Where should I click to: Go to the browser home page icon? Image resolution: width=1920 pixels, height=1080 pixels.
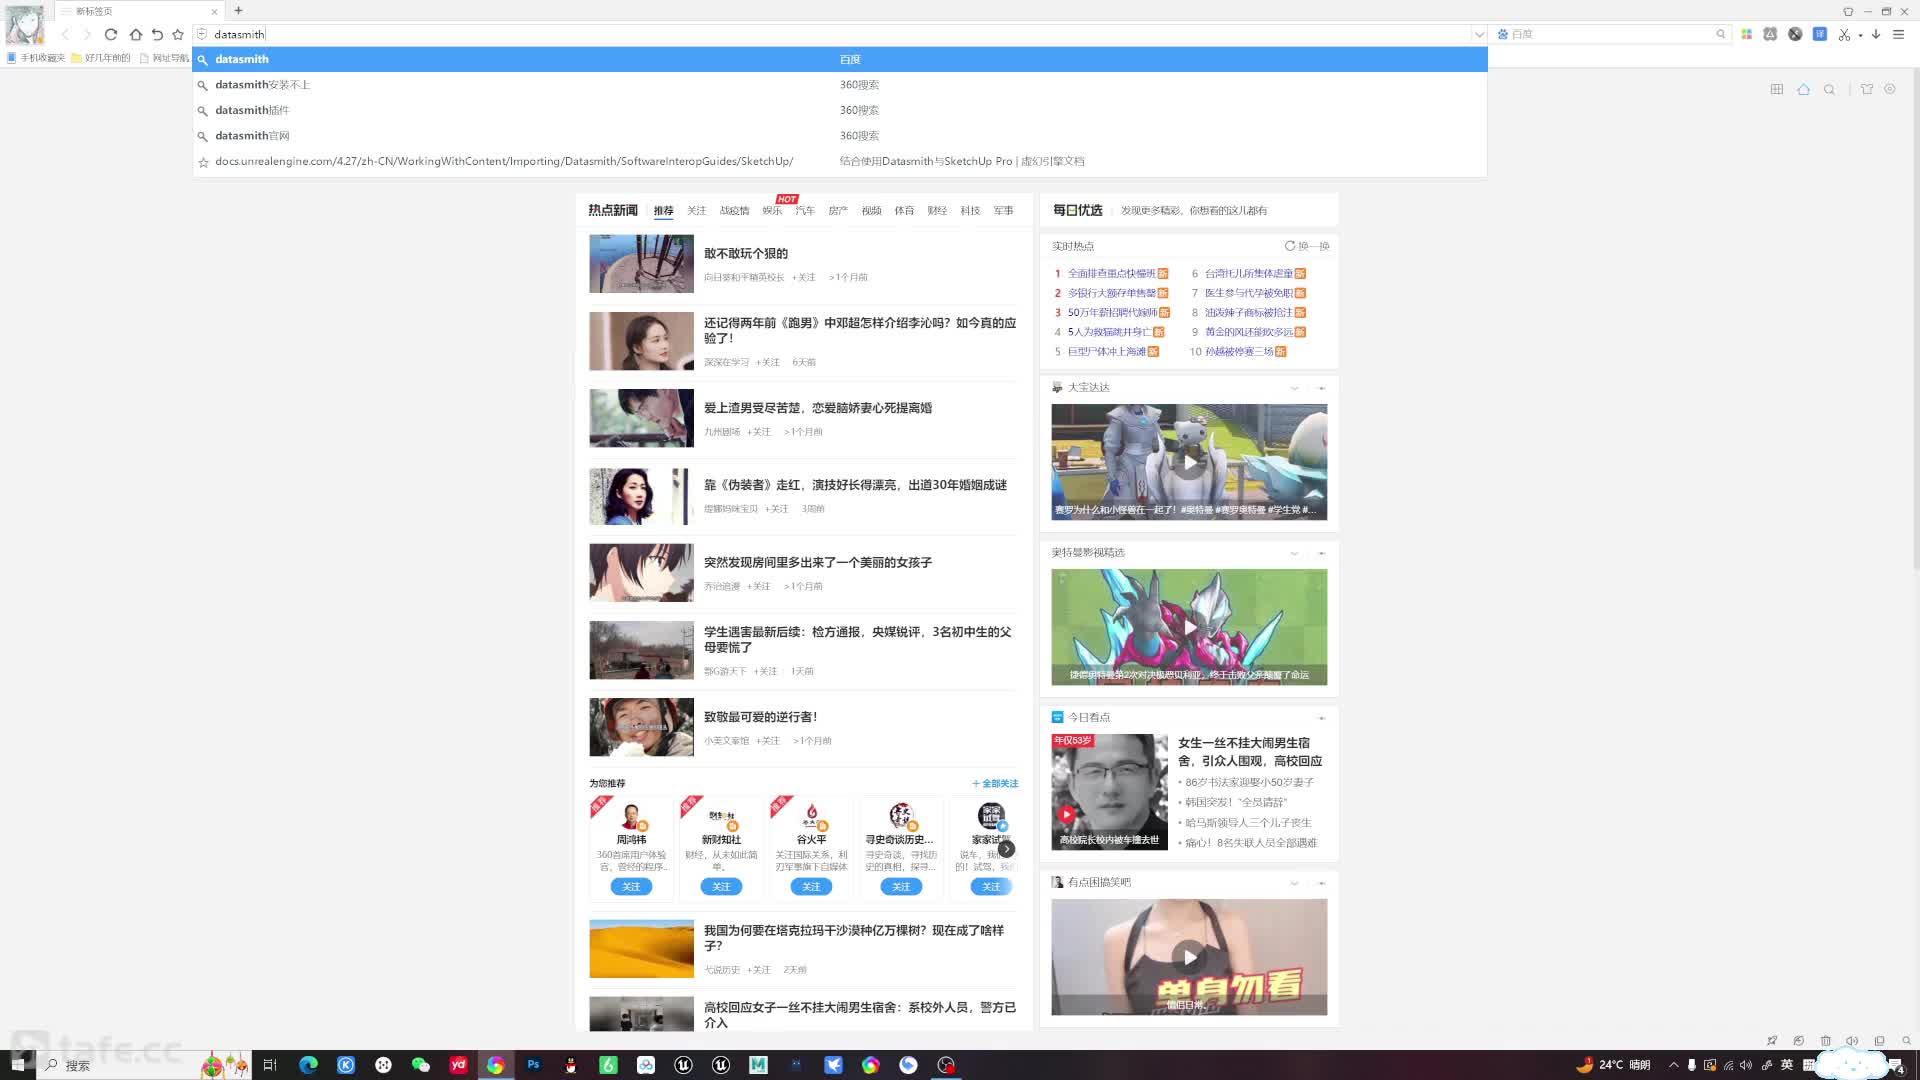[x=136, y=34]
